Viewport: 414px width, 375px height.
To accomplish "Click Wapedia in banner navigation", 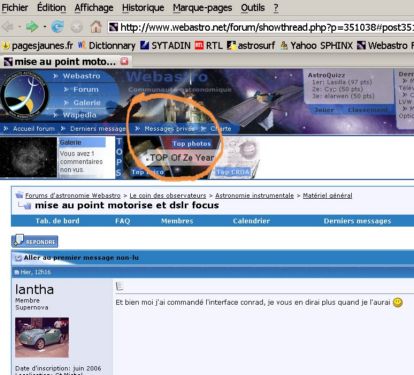I will point(79,115).
